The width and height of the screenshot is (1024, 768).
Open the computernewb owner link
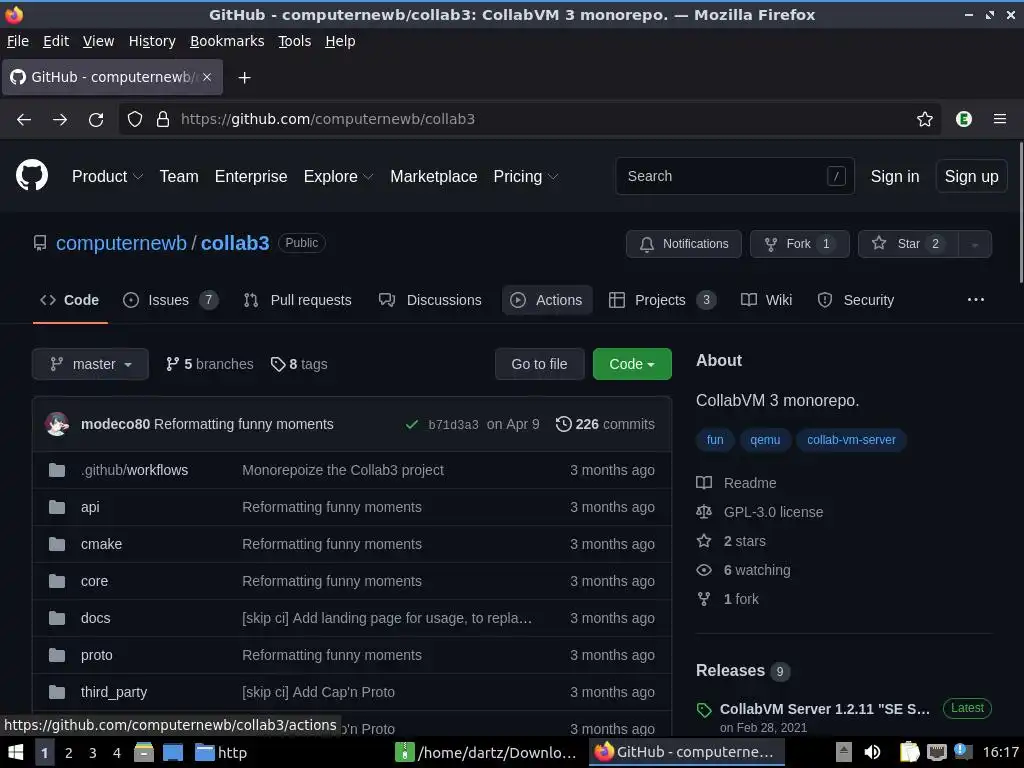[x=121, y=243]
